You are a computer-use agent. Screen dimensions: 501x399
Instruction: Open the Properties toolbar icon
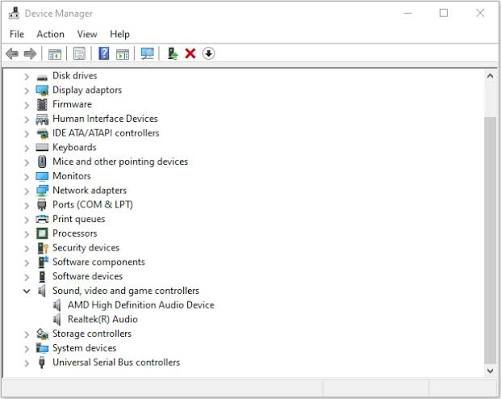pos(79,54)
